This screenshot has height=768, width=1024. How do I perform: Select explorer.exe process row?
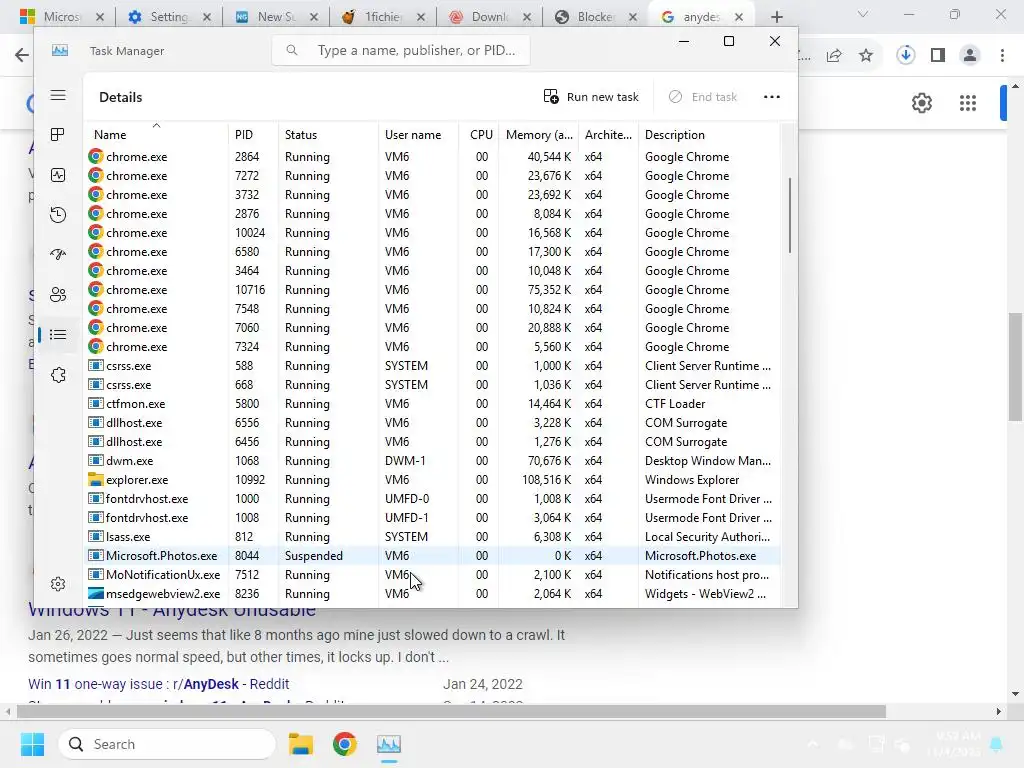pyautogui.click(x=432, y=480)
